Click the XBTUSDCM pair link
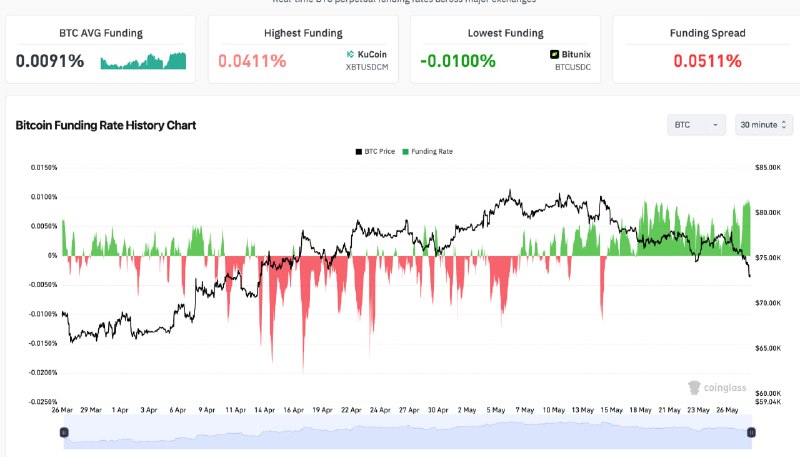 point(367,67)
